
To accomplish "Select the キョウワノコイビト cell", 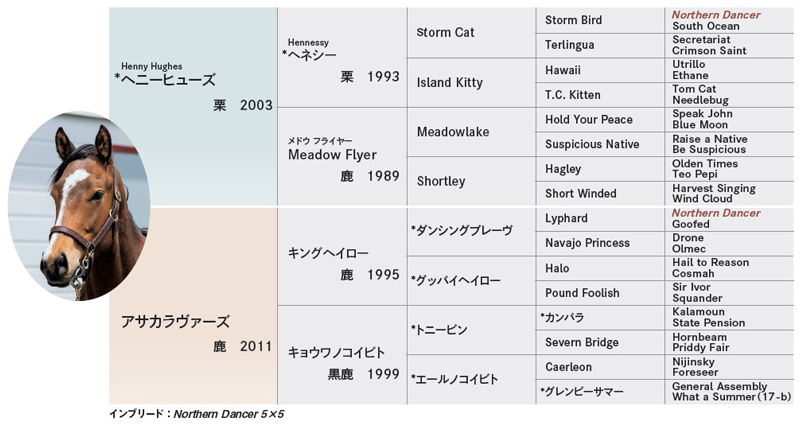I will (x=342, y=356).
